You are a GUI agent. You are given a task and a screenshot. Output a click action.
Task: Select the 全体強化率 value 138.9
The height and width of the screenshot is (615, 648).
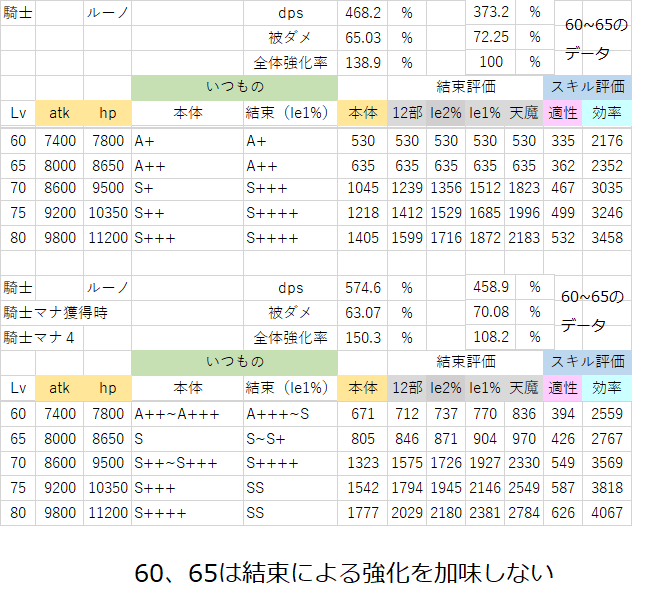pos(362,63)
